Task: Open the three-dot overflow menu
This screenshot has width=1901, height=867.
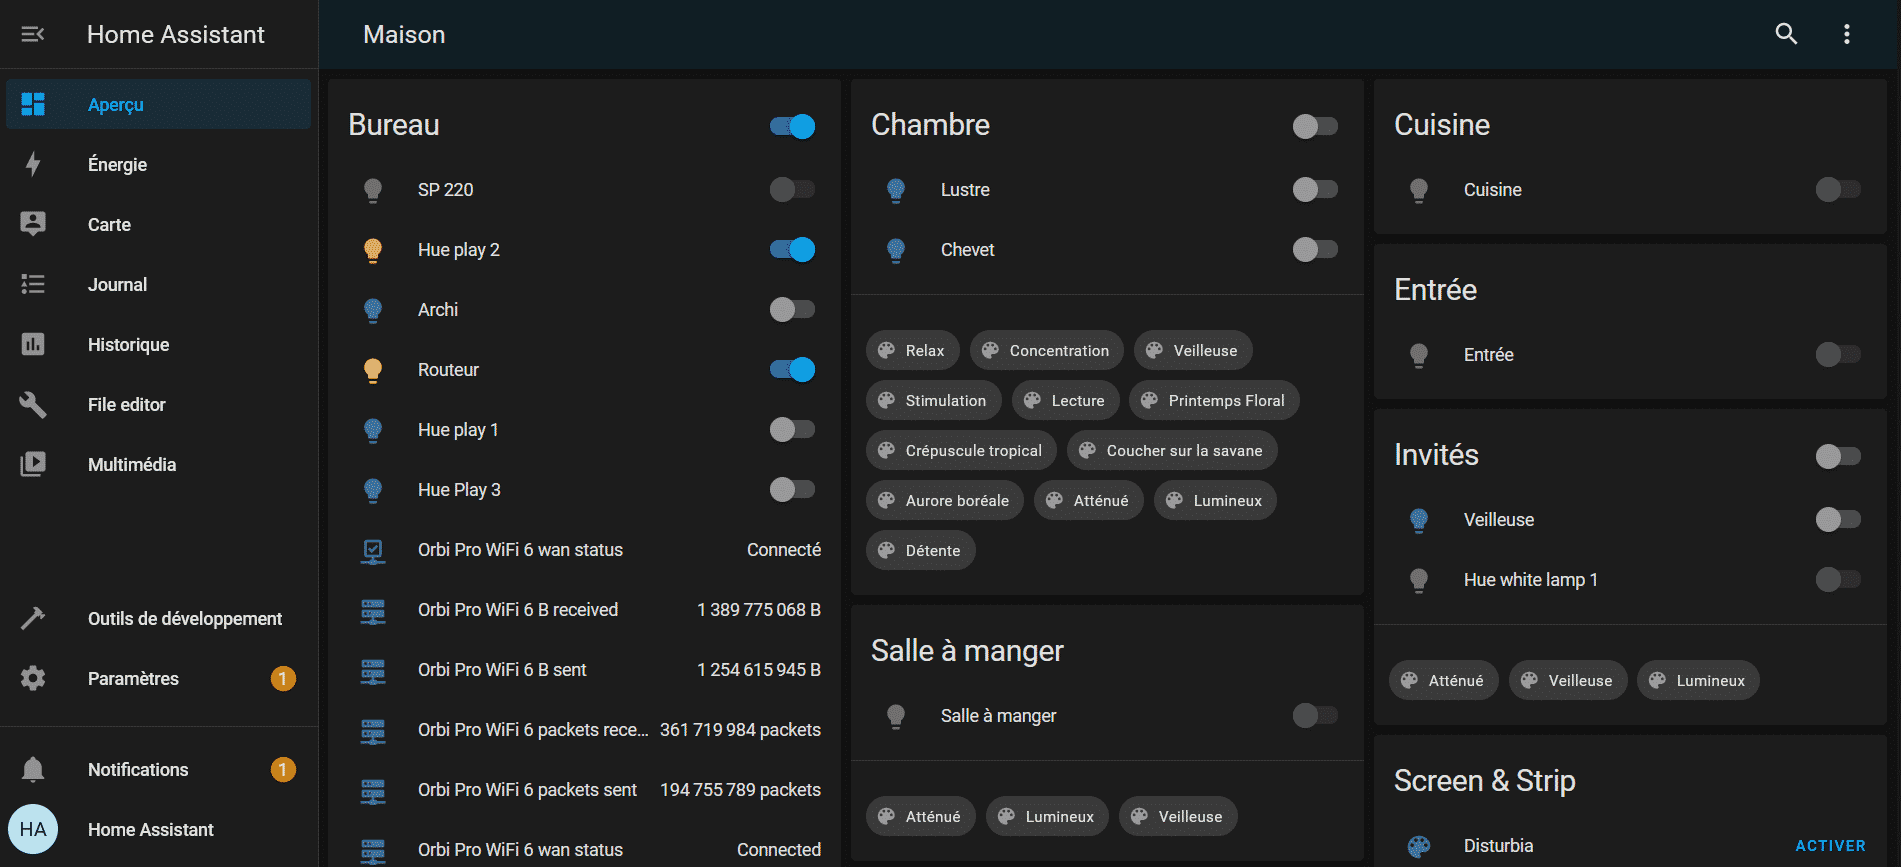Action: 1846,34
